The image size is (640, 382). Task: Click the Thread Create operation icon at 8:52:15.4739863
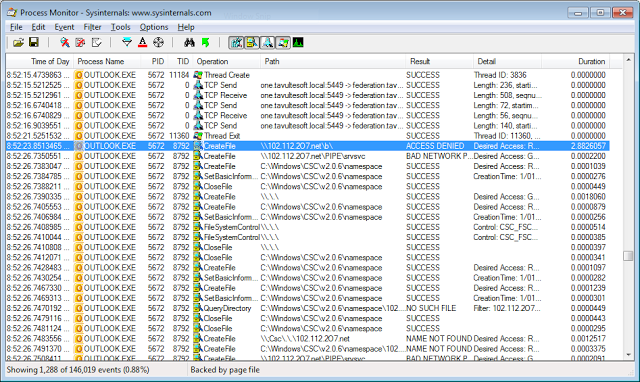[198, 75]
